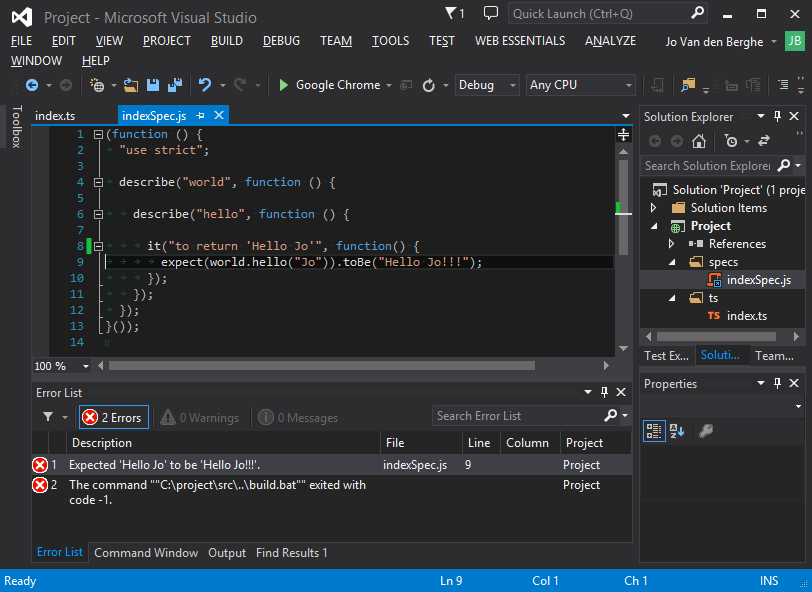Collapse the describe world block on line 4

click(x=98, y=182)
